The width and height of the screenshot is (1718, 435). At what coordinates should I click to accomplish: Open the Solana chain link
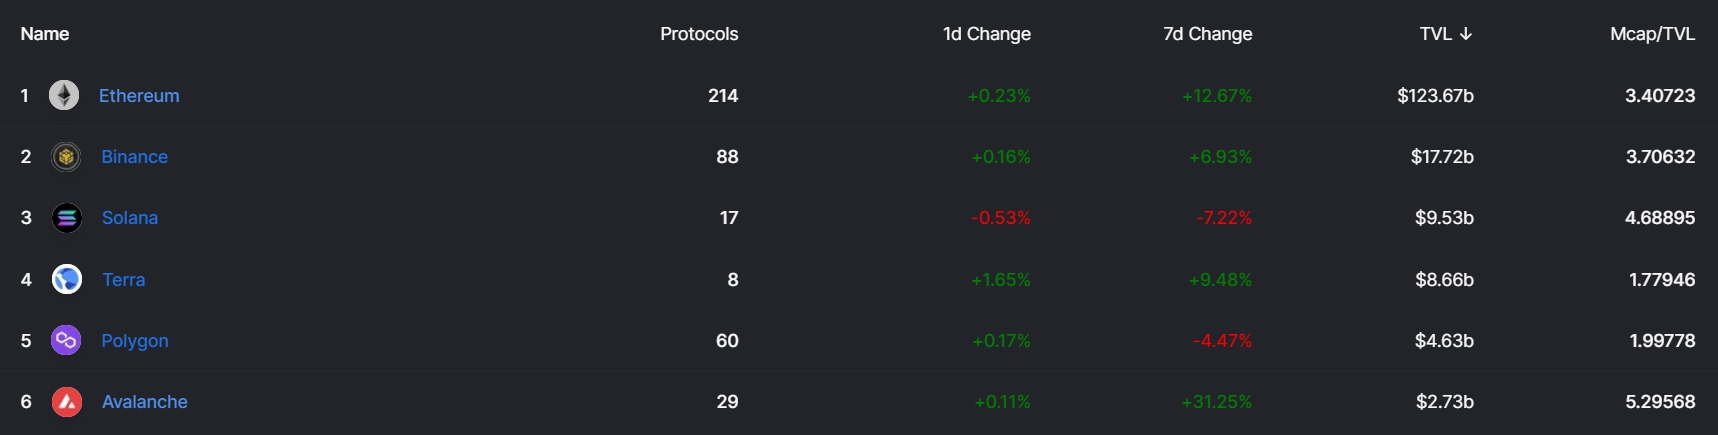tap(130, 218)
